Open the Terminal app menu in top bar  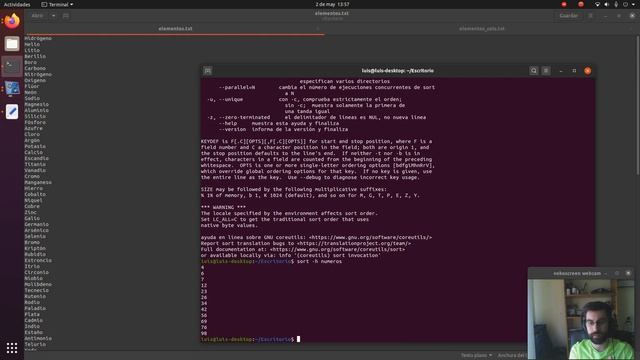58,4
